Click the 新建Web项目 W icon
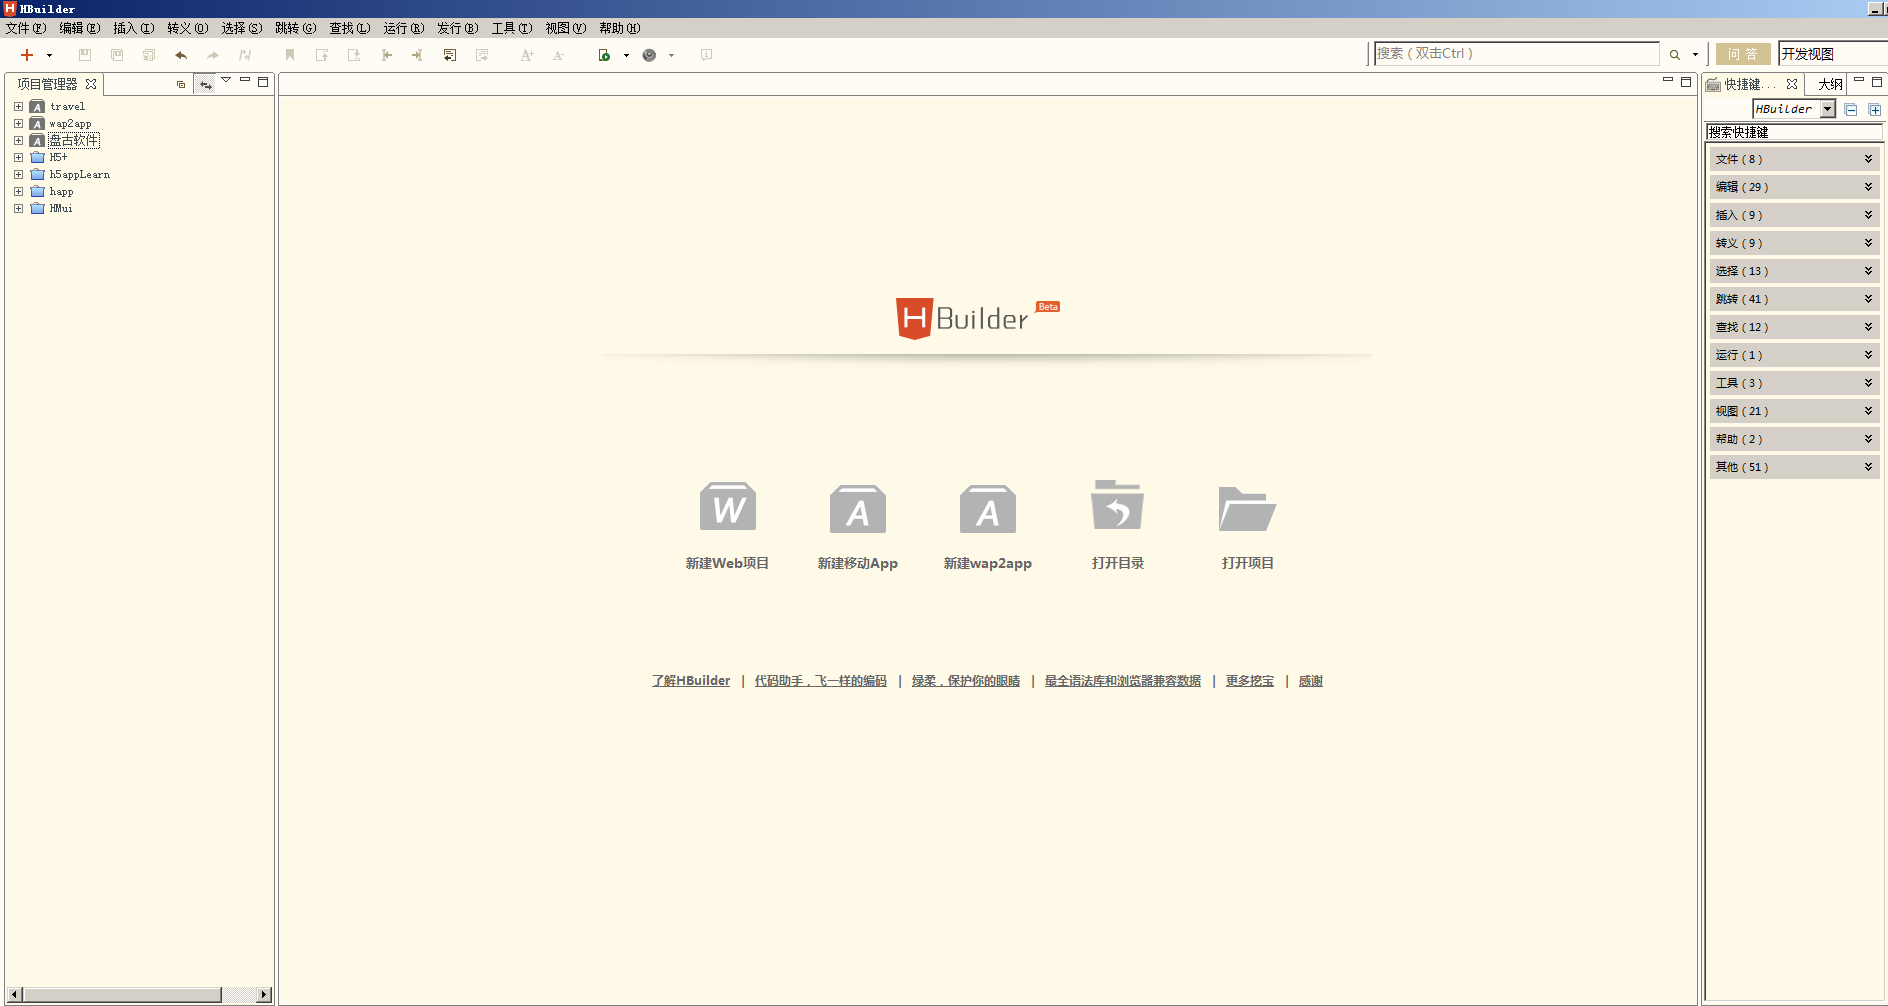The width and height of the screenshot is (1888, 1006). 728,506
